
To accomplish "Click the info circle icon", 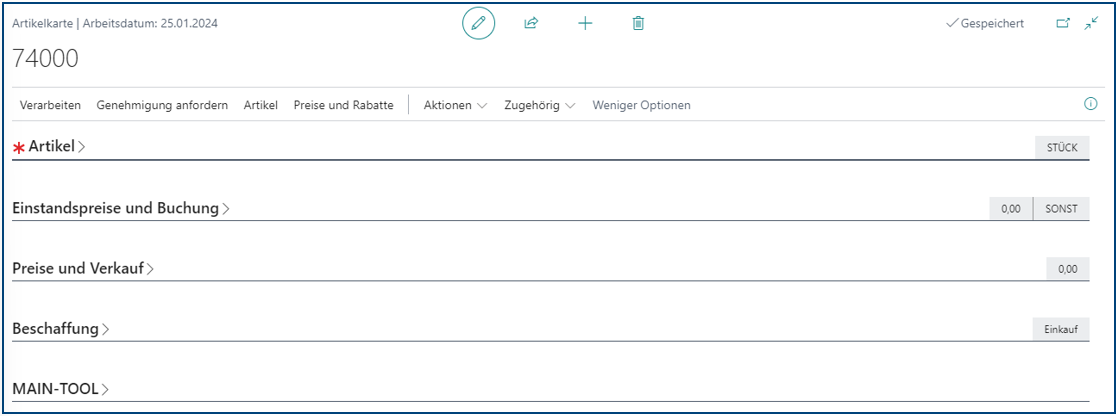I will coord(1090,104).
